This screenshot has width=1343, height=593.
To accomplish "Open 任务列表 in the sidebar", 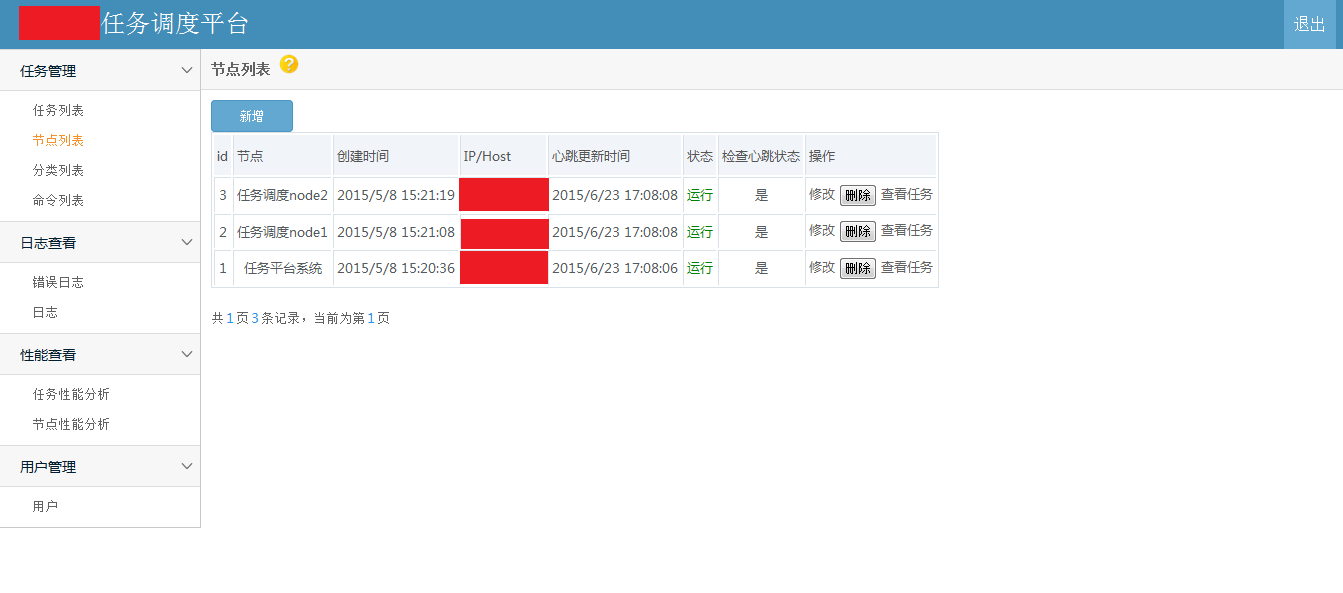I will point(58,110).
